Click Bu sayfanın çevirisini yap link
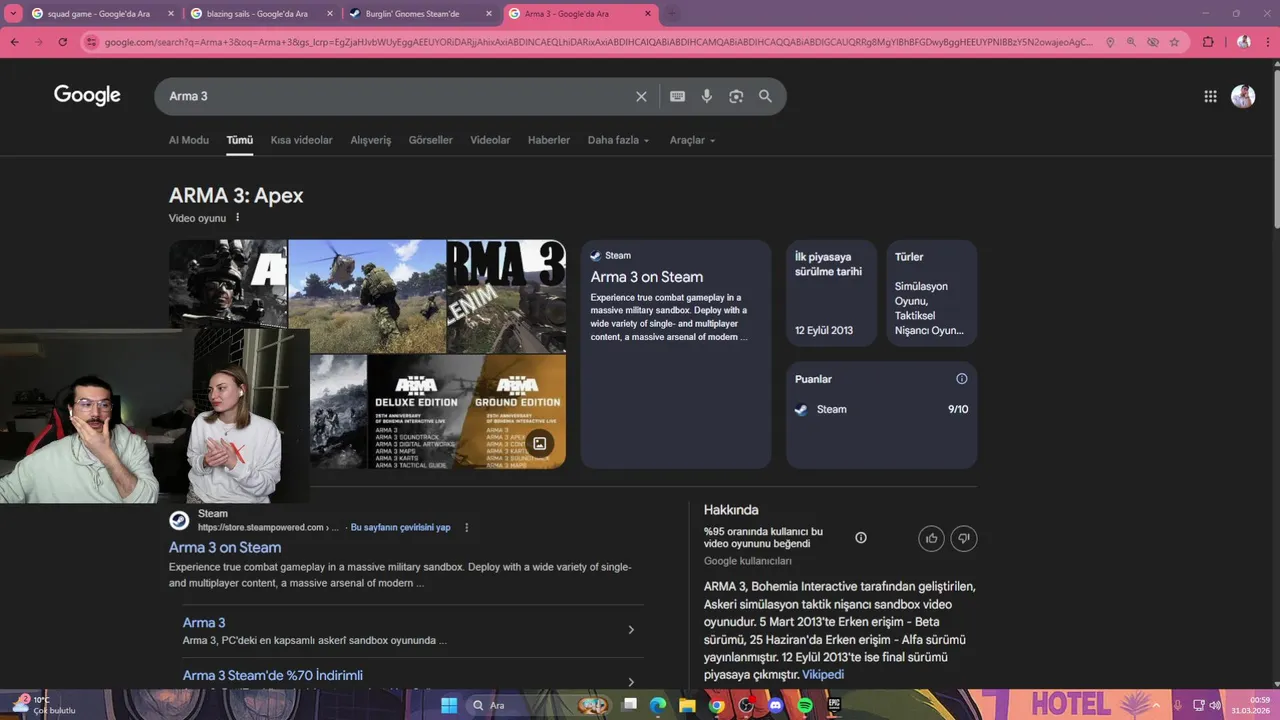This screenshot has width=1280, height=720. point(400,527)
